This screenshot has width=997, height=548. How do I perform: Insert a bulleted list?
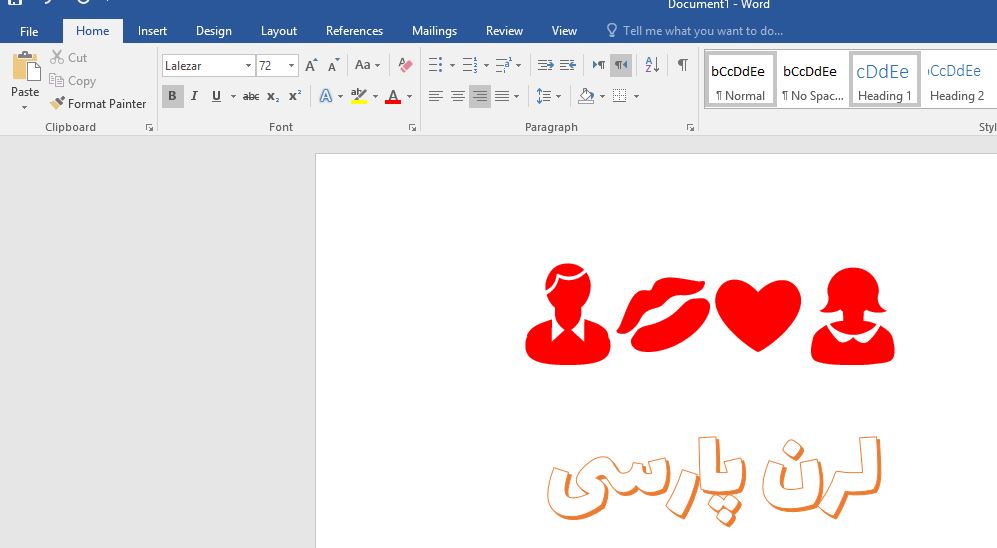pos(436,65)
